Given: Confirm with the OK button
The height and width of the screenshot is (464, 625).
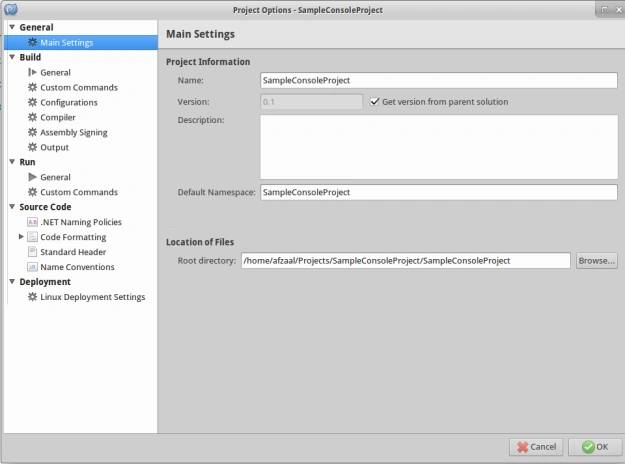Looking at the screenshot, I should tap(595, 447).
